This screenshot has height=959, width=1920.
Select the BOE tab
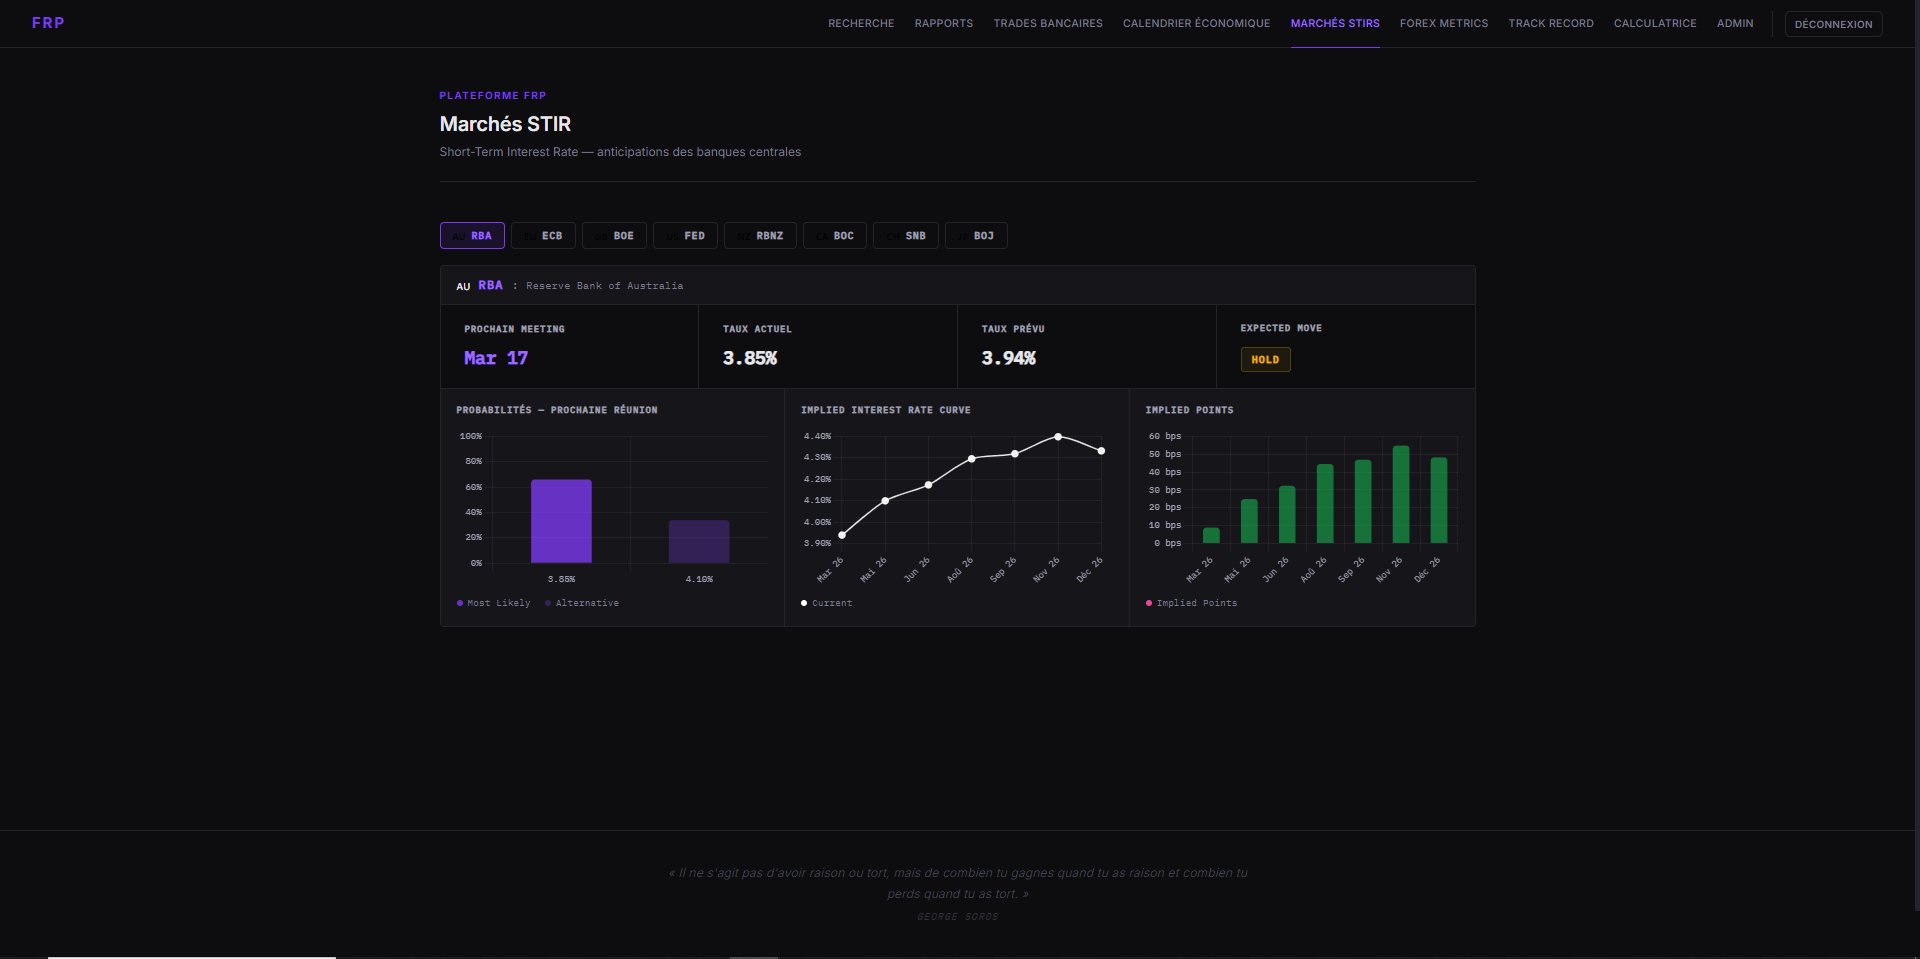[614, 236]
